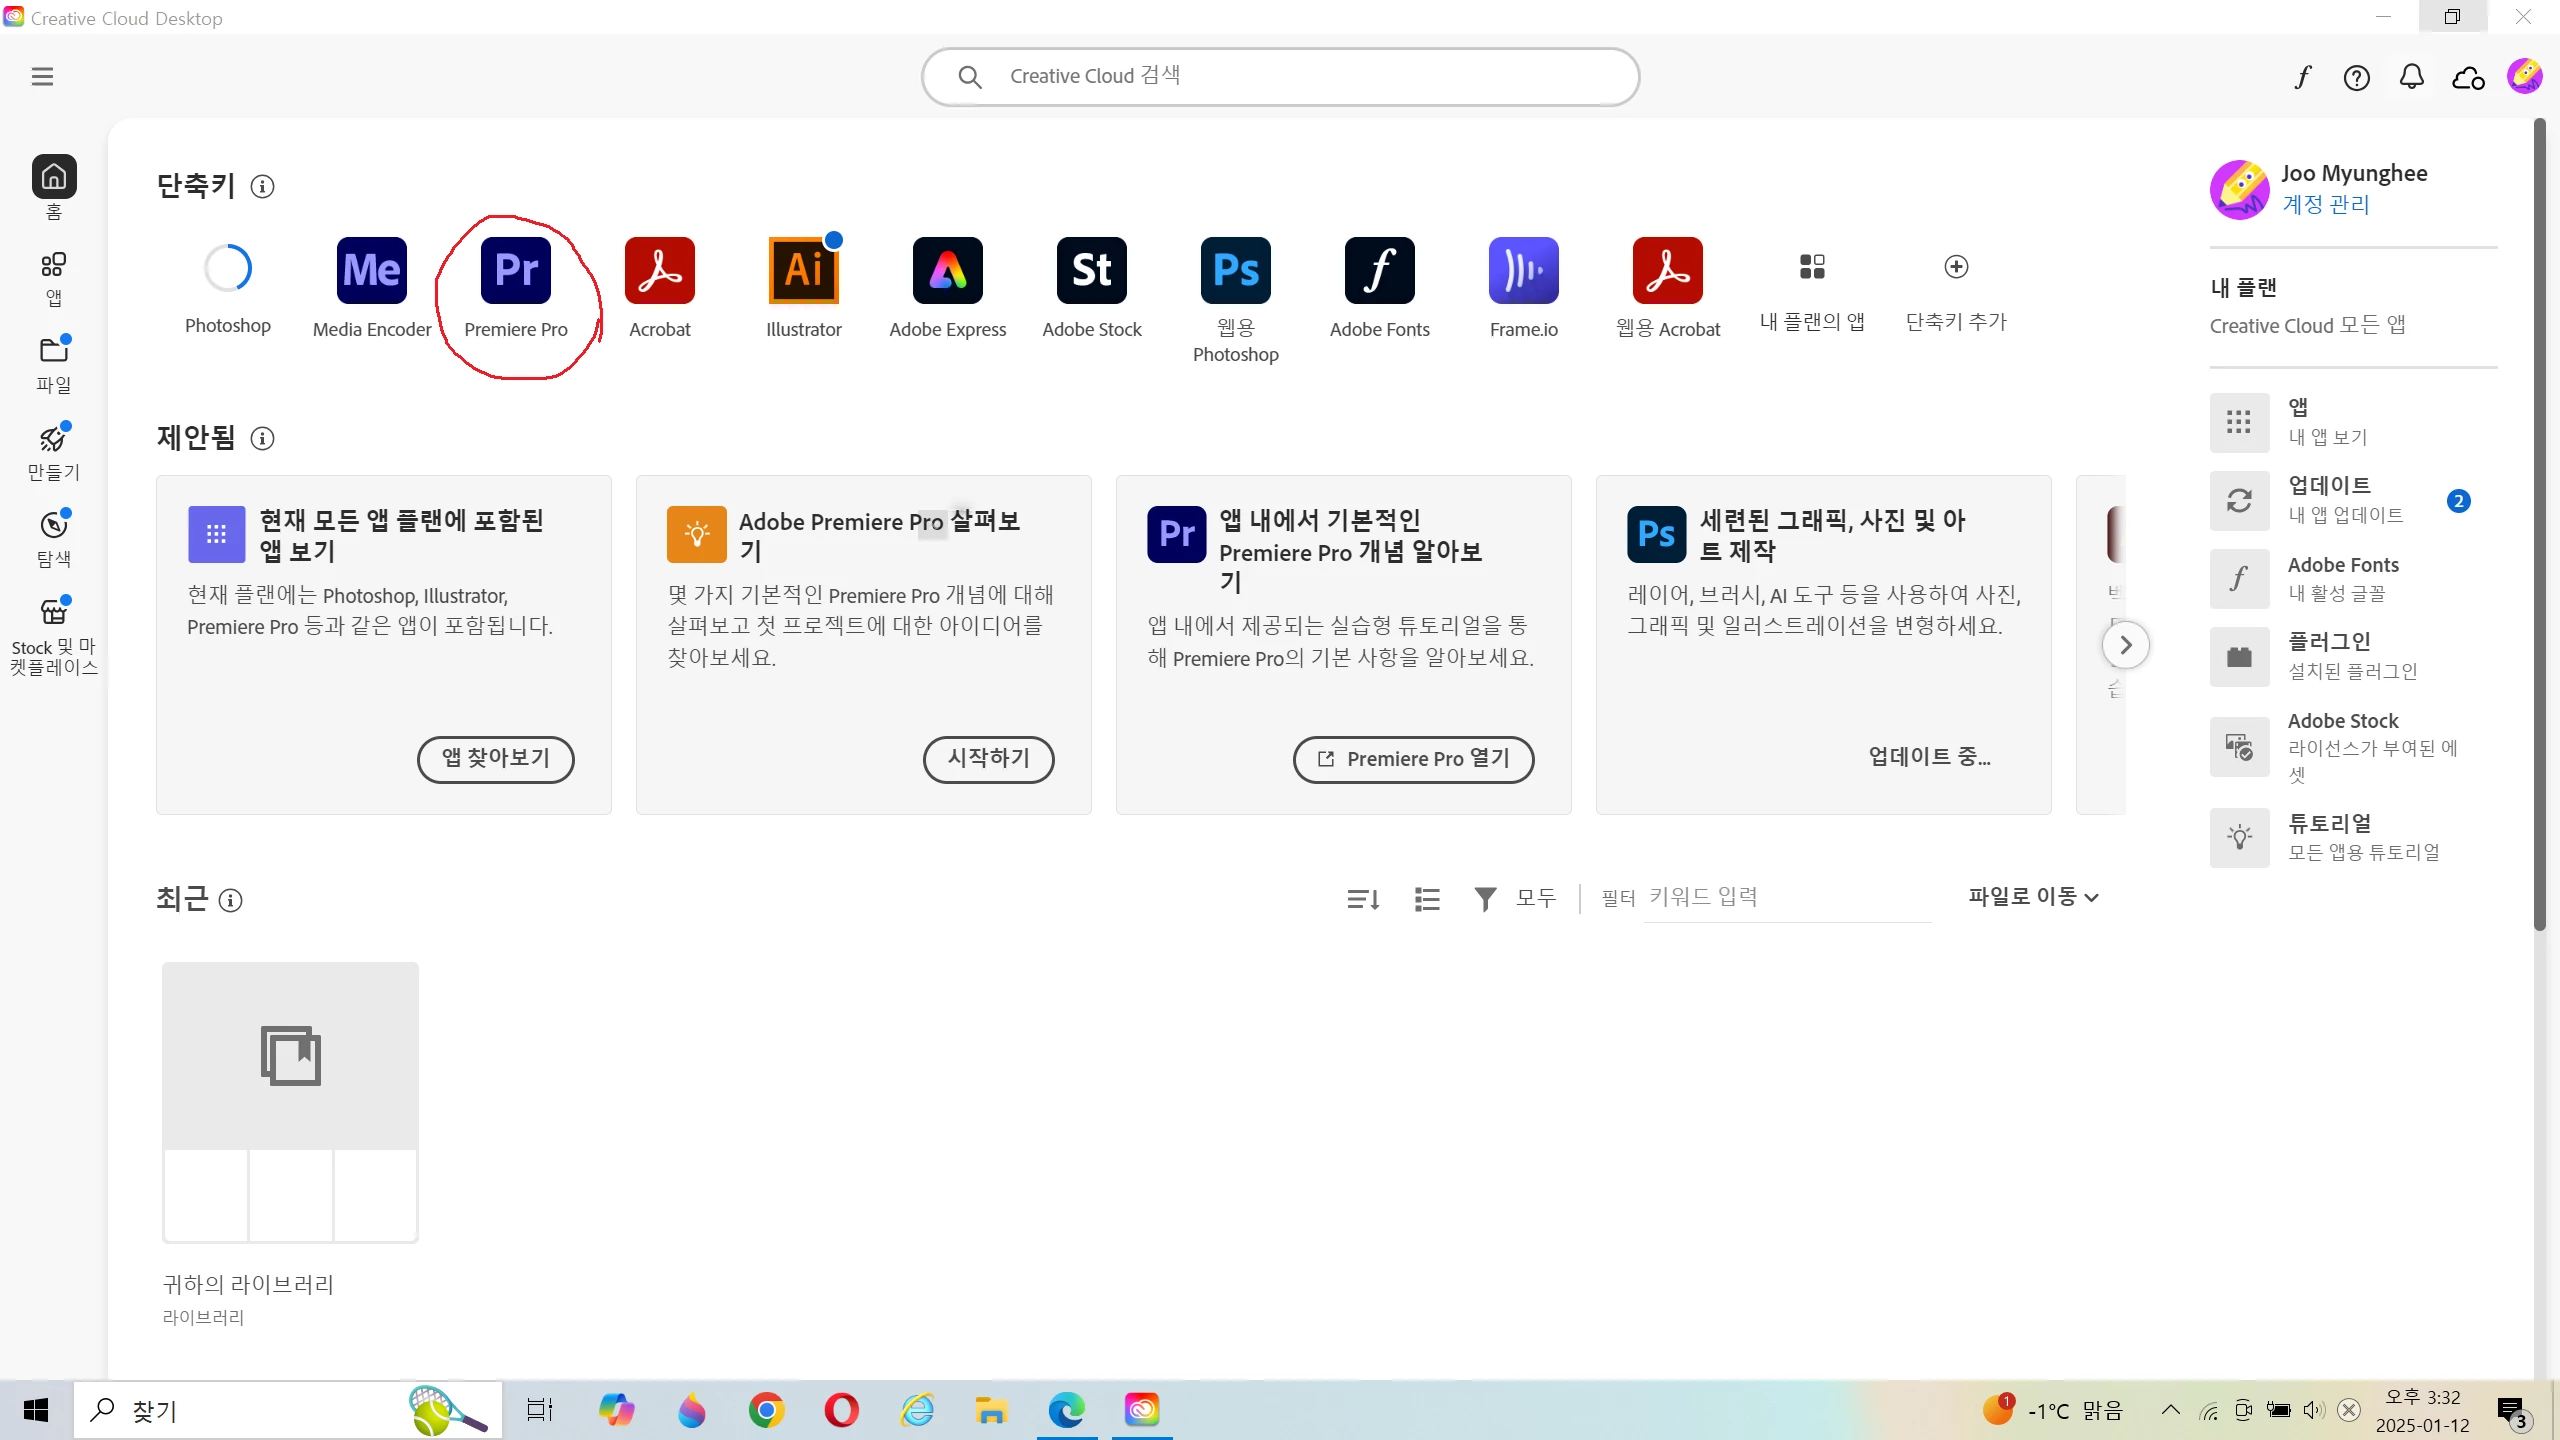The image size is (2560, 1440).
Task: Click the notifications bell icon
Action: pyautogui.click(x=2412, y=77)
